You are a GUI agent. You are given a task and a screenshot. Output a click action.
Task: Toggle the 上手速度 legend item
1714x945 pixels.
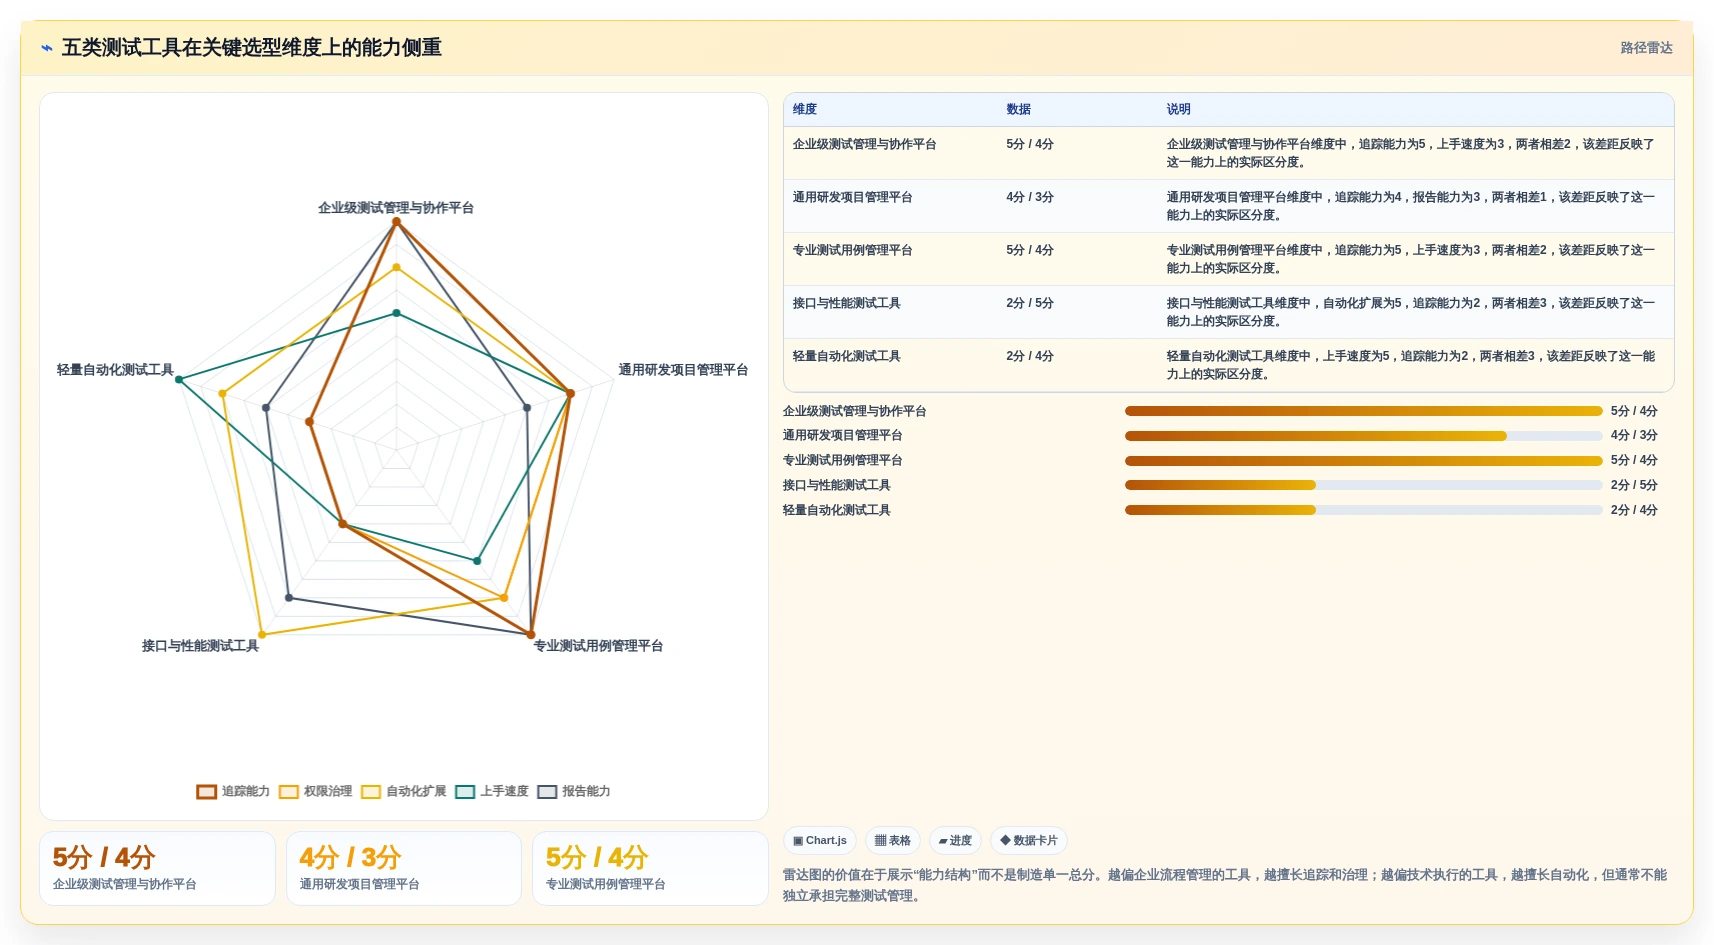(492, 792)
